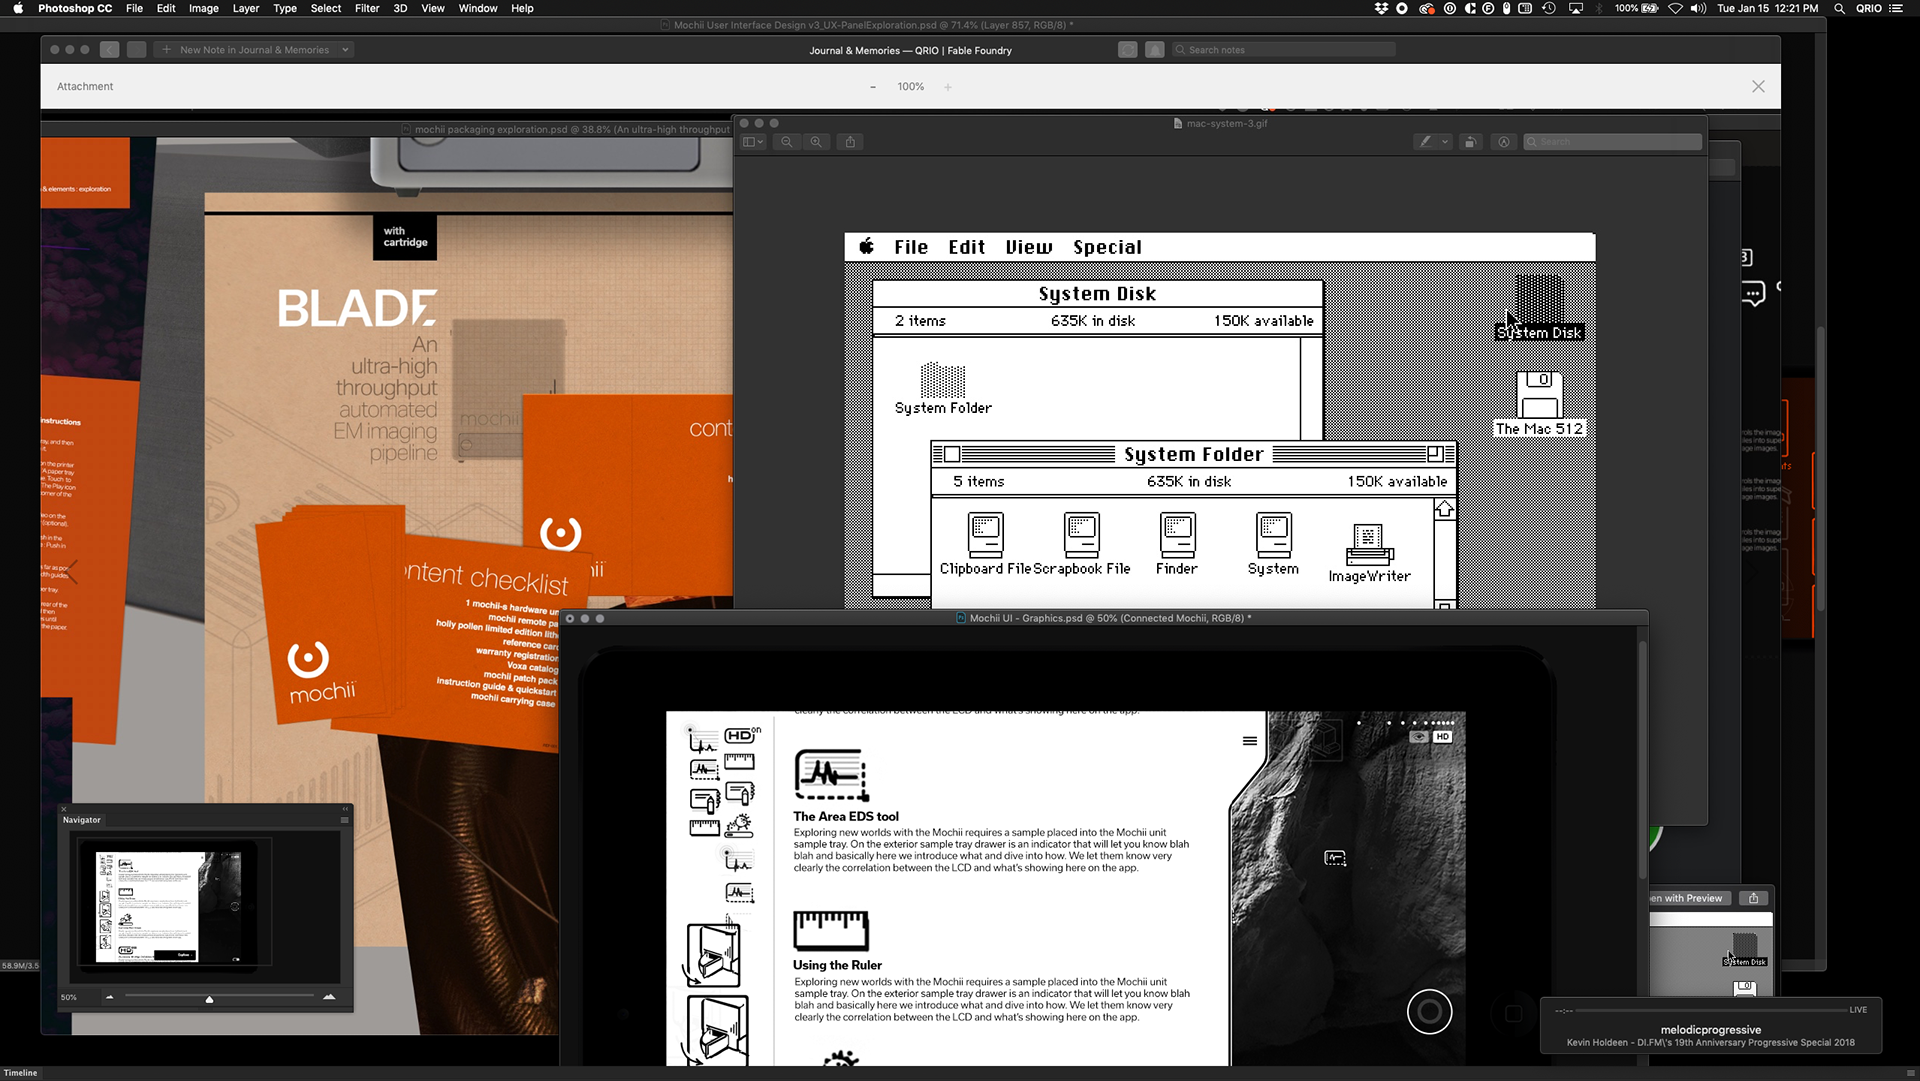Open the Navigator panel menu icon
Viewport: 1920px width, 1081px height.
point(344,820)
